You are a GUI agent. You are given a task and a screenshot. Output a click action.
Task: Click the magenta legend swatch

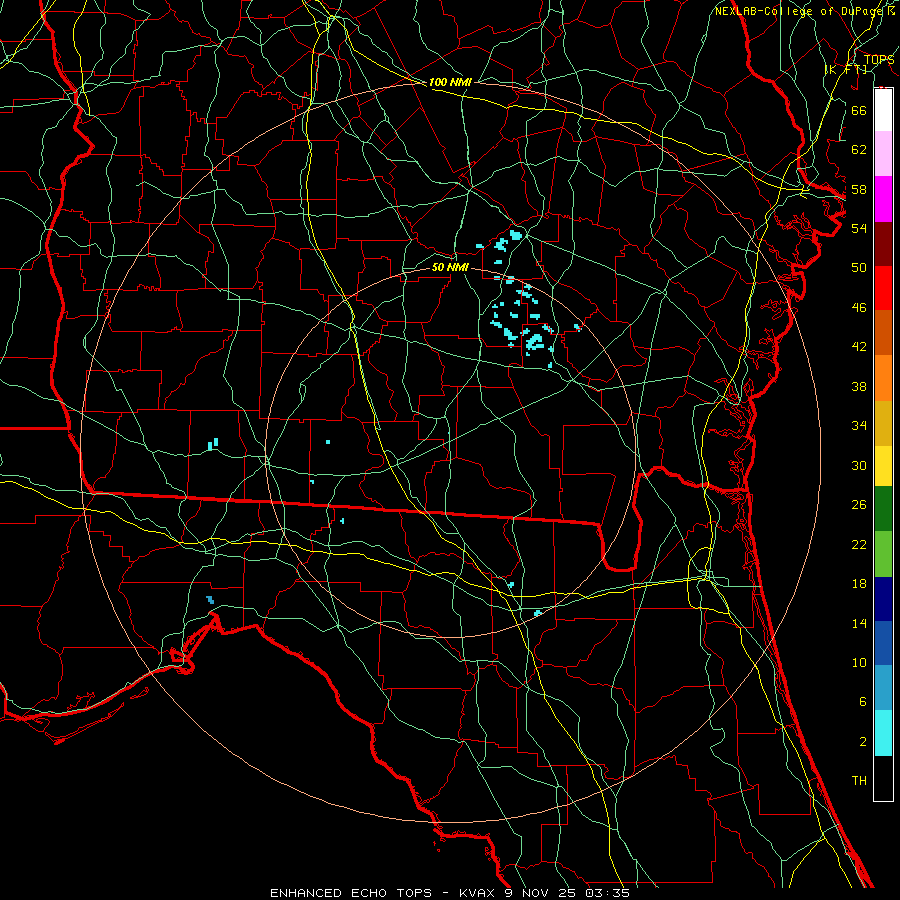tap(883, 199)
